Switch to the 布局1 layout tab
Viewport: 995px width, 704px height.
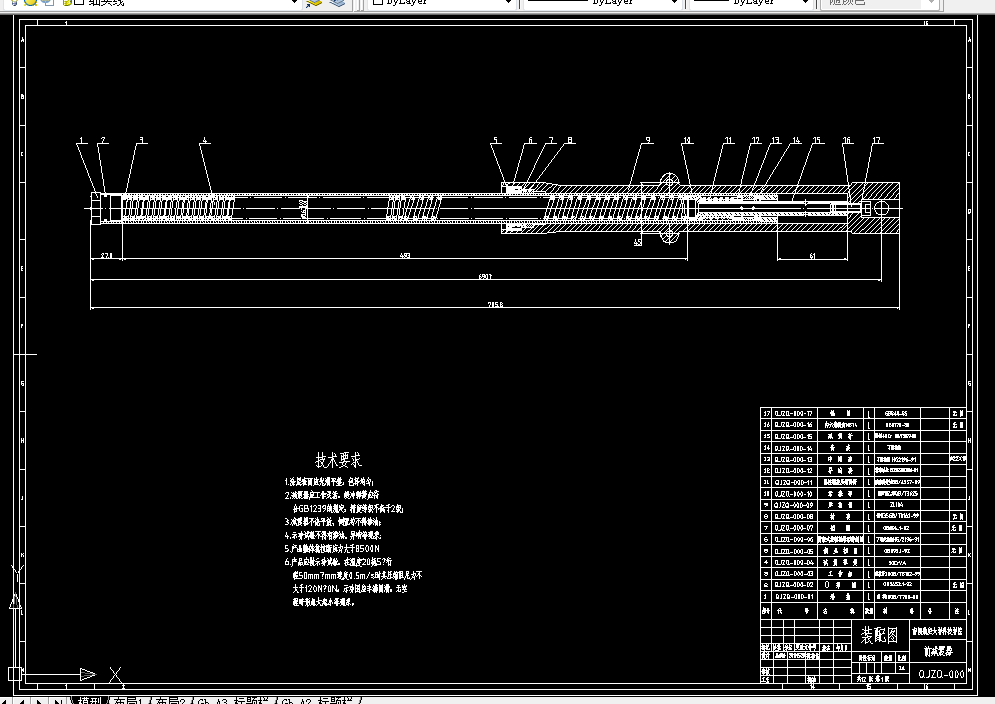click(128, 700)
